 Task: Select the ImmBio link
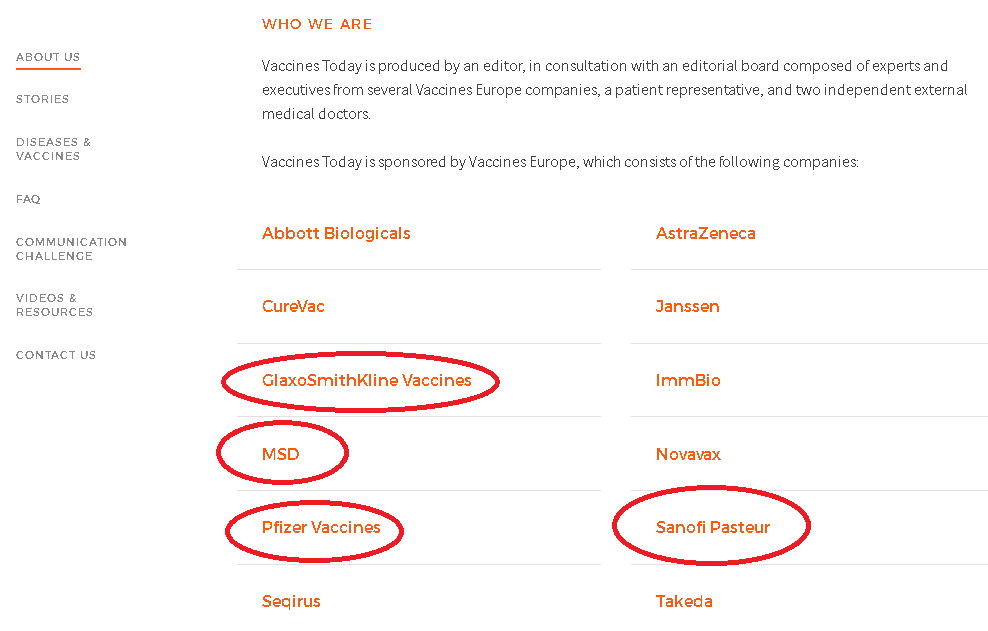[688, 380]
